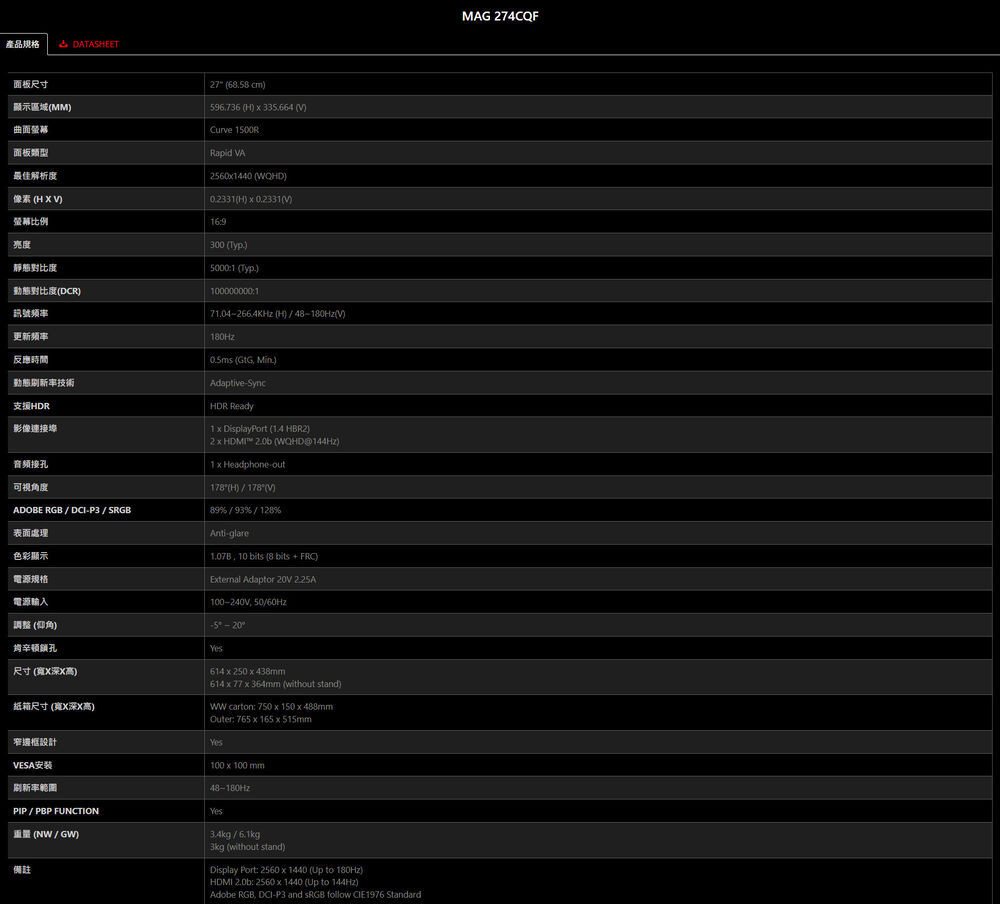Click the 0.5ms (GtG, Min.) response time
Screen dimensions: 1000x904
[243, 360]
